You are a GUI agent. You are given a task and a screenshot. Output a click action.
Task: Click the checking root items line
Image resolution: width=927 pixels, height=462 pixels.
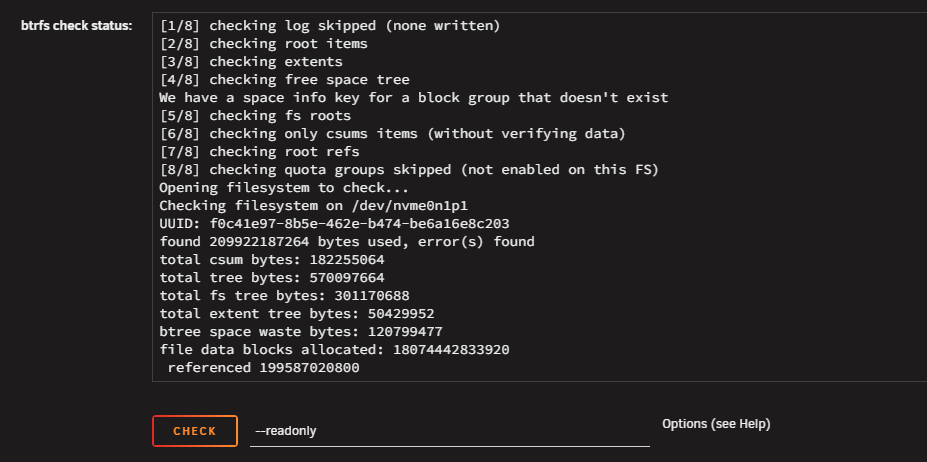264,44
